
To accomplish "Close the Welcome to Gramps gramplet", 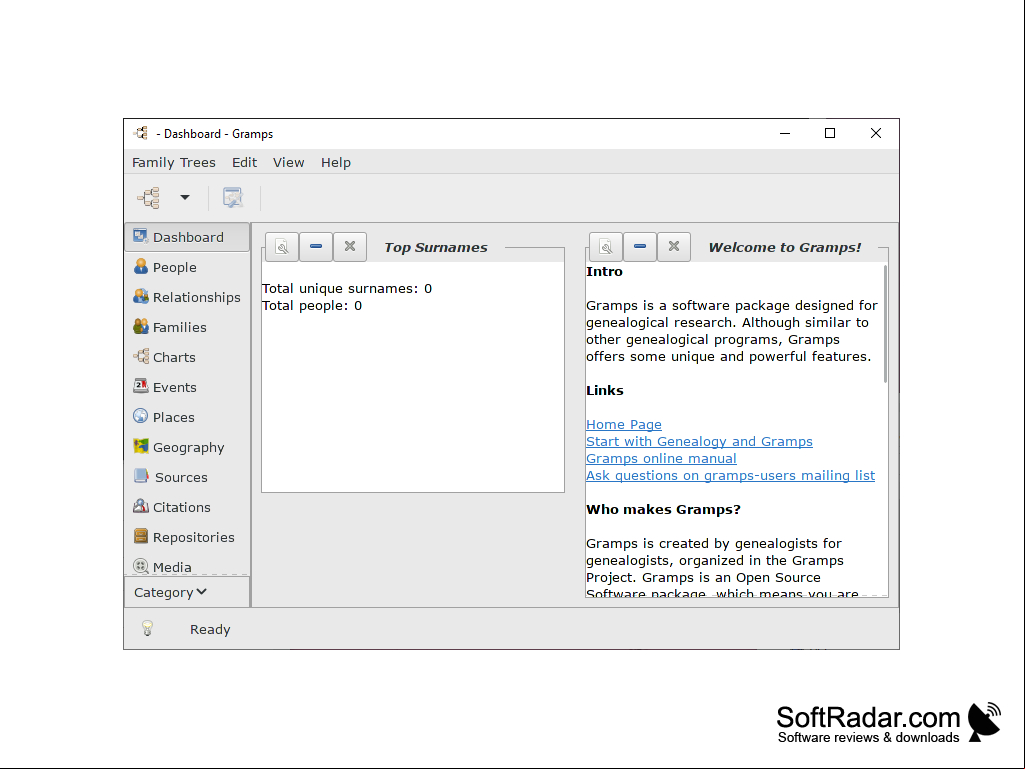I will point(674,247).
